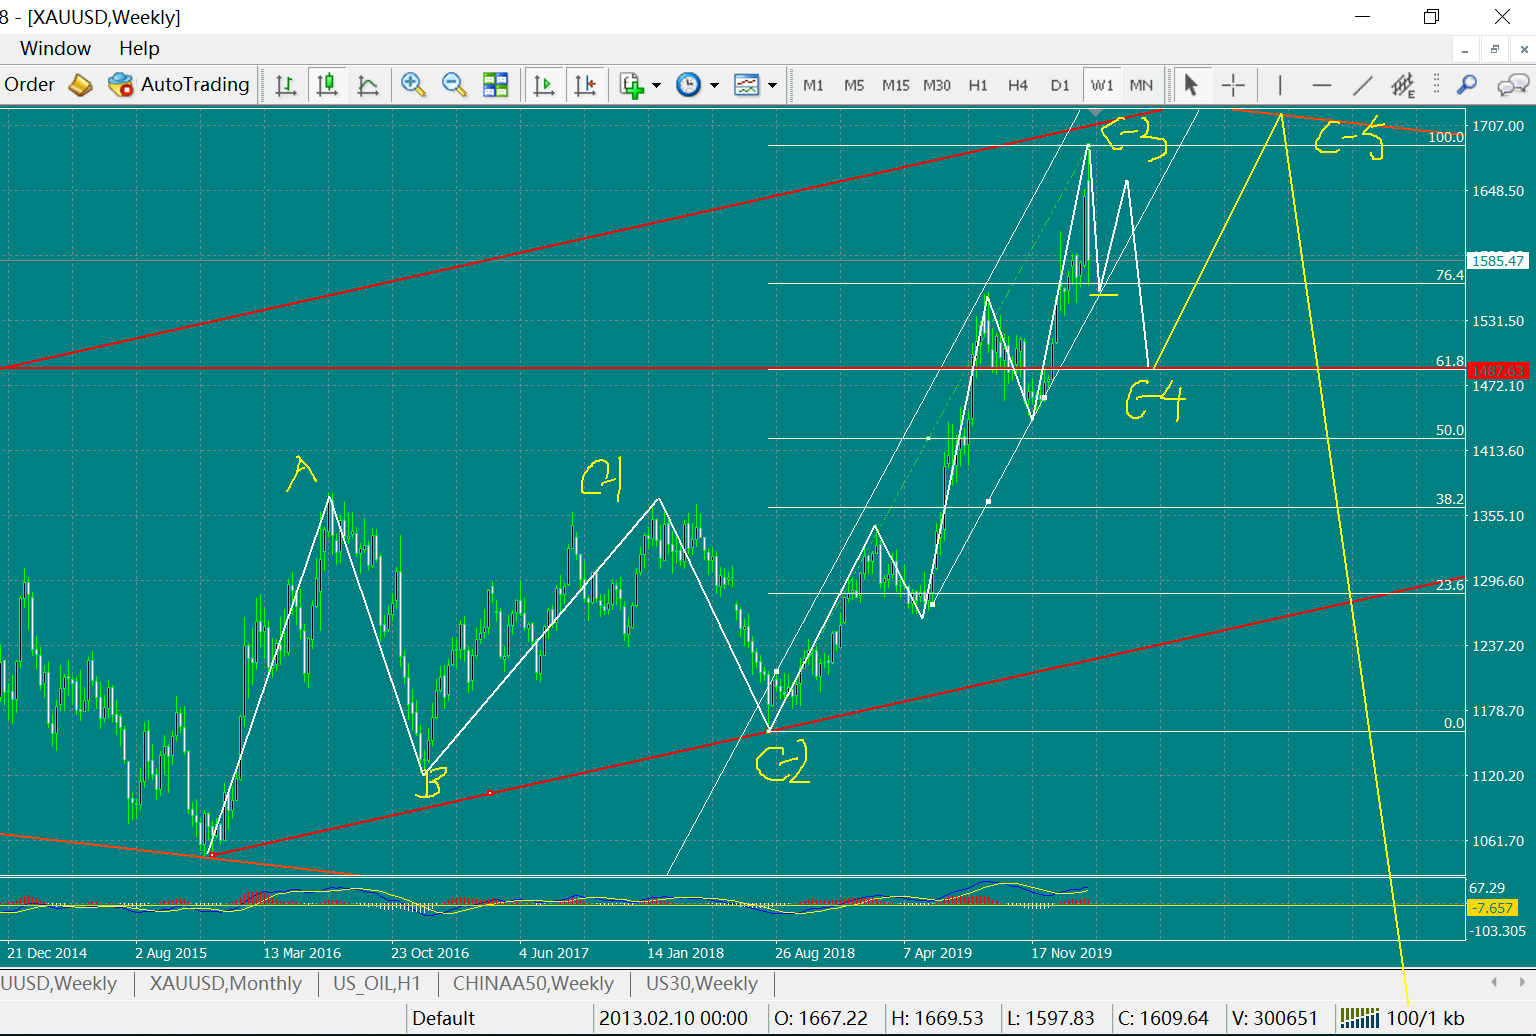Select the H1 timeframe
This screenshot has width=1536, height=1036.
pyautogui.click(x=978, y=85)
